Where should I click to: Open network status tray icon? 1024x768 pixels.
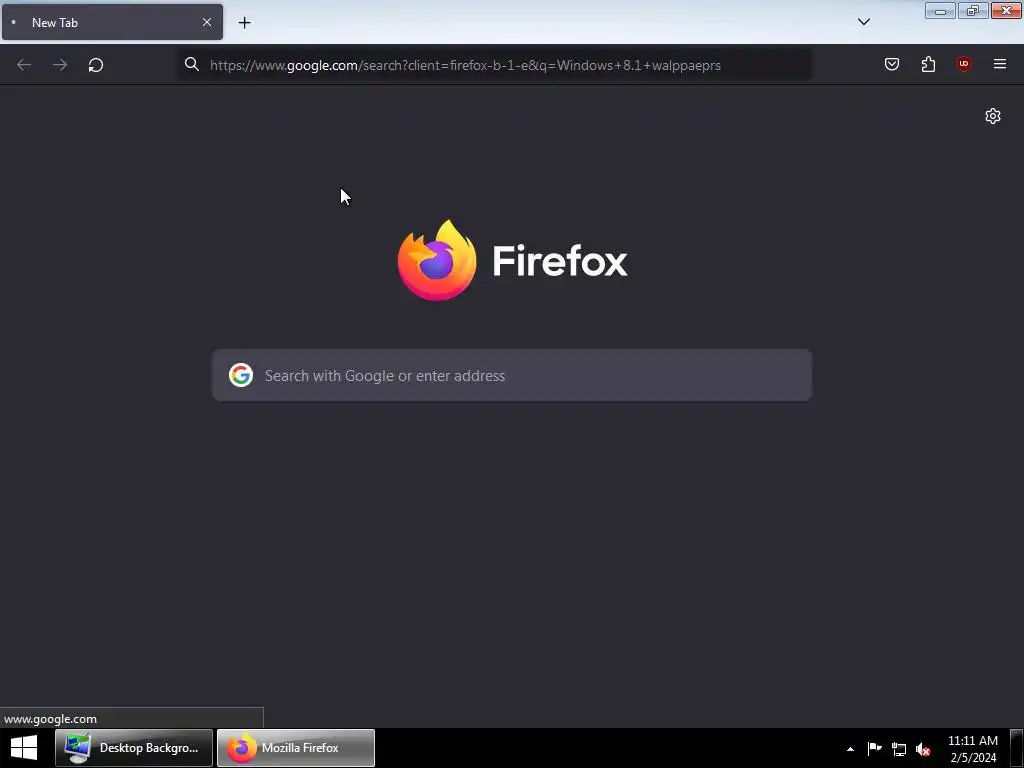click(x=899, y=749)
